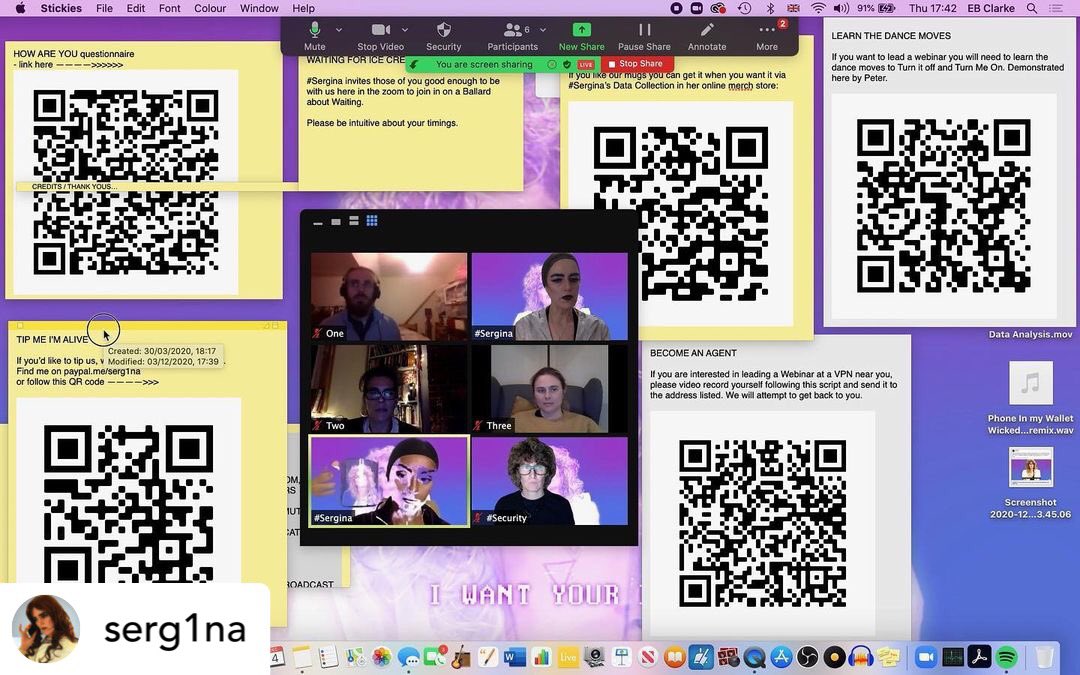Open App Store from the Dock

tap(780, 657)
